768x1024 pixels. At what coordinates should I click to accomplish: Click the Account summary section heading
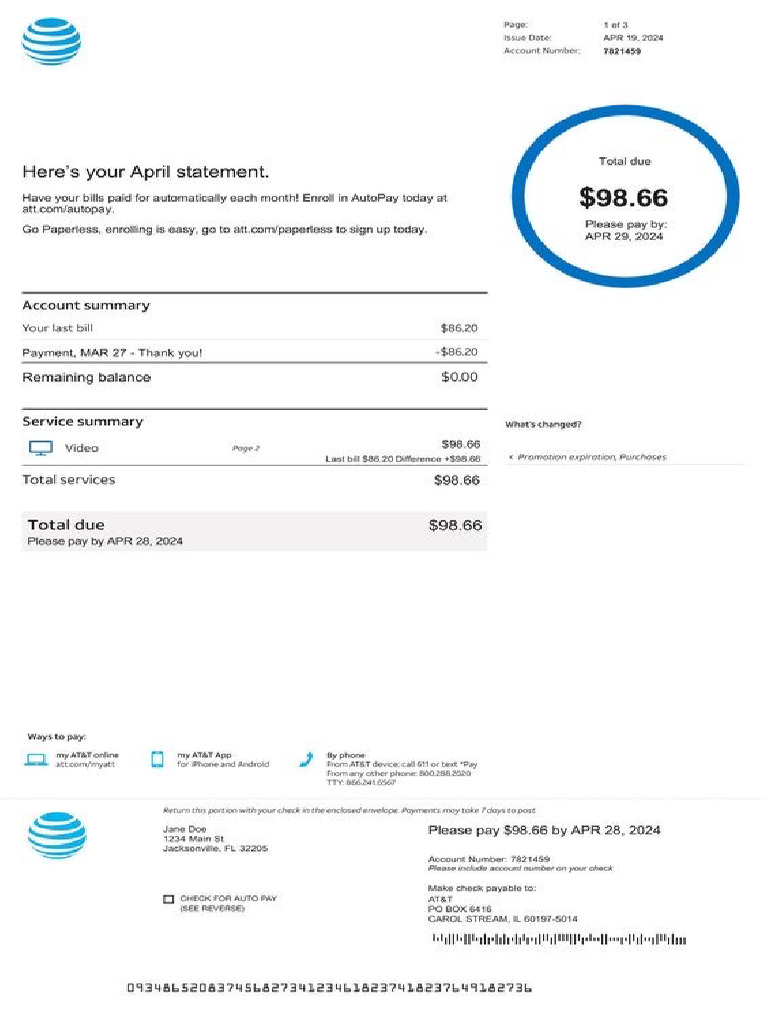[x=86, y=306]
